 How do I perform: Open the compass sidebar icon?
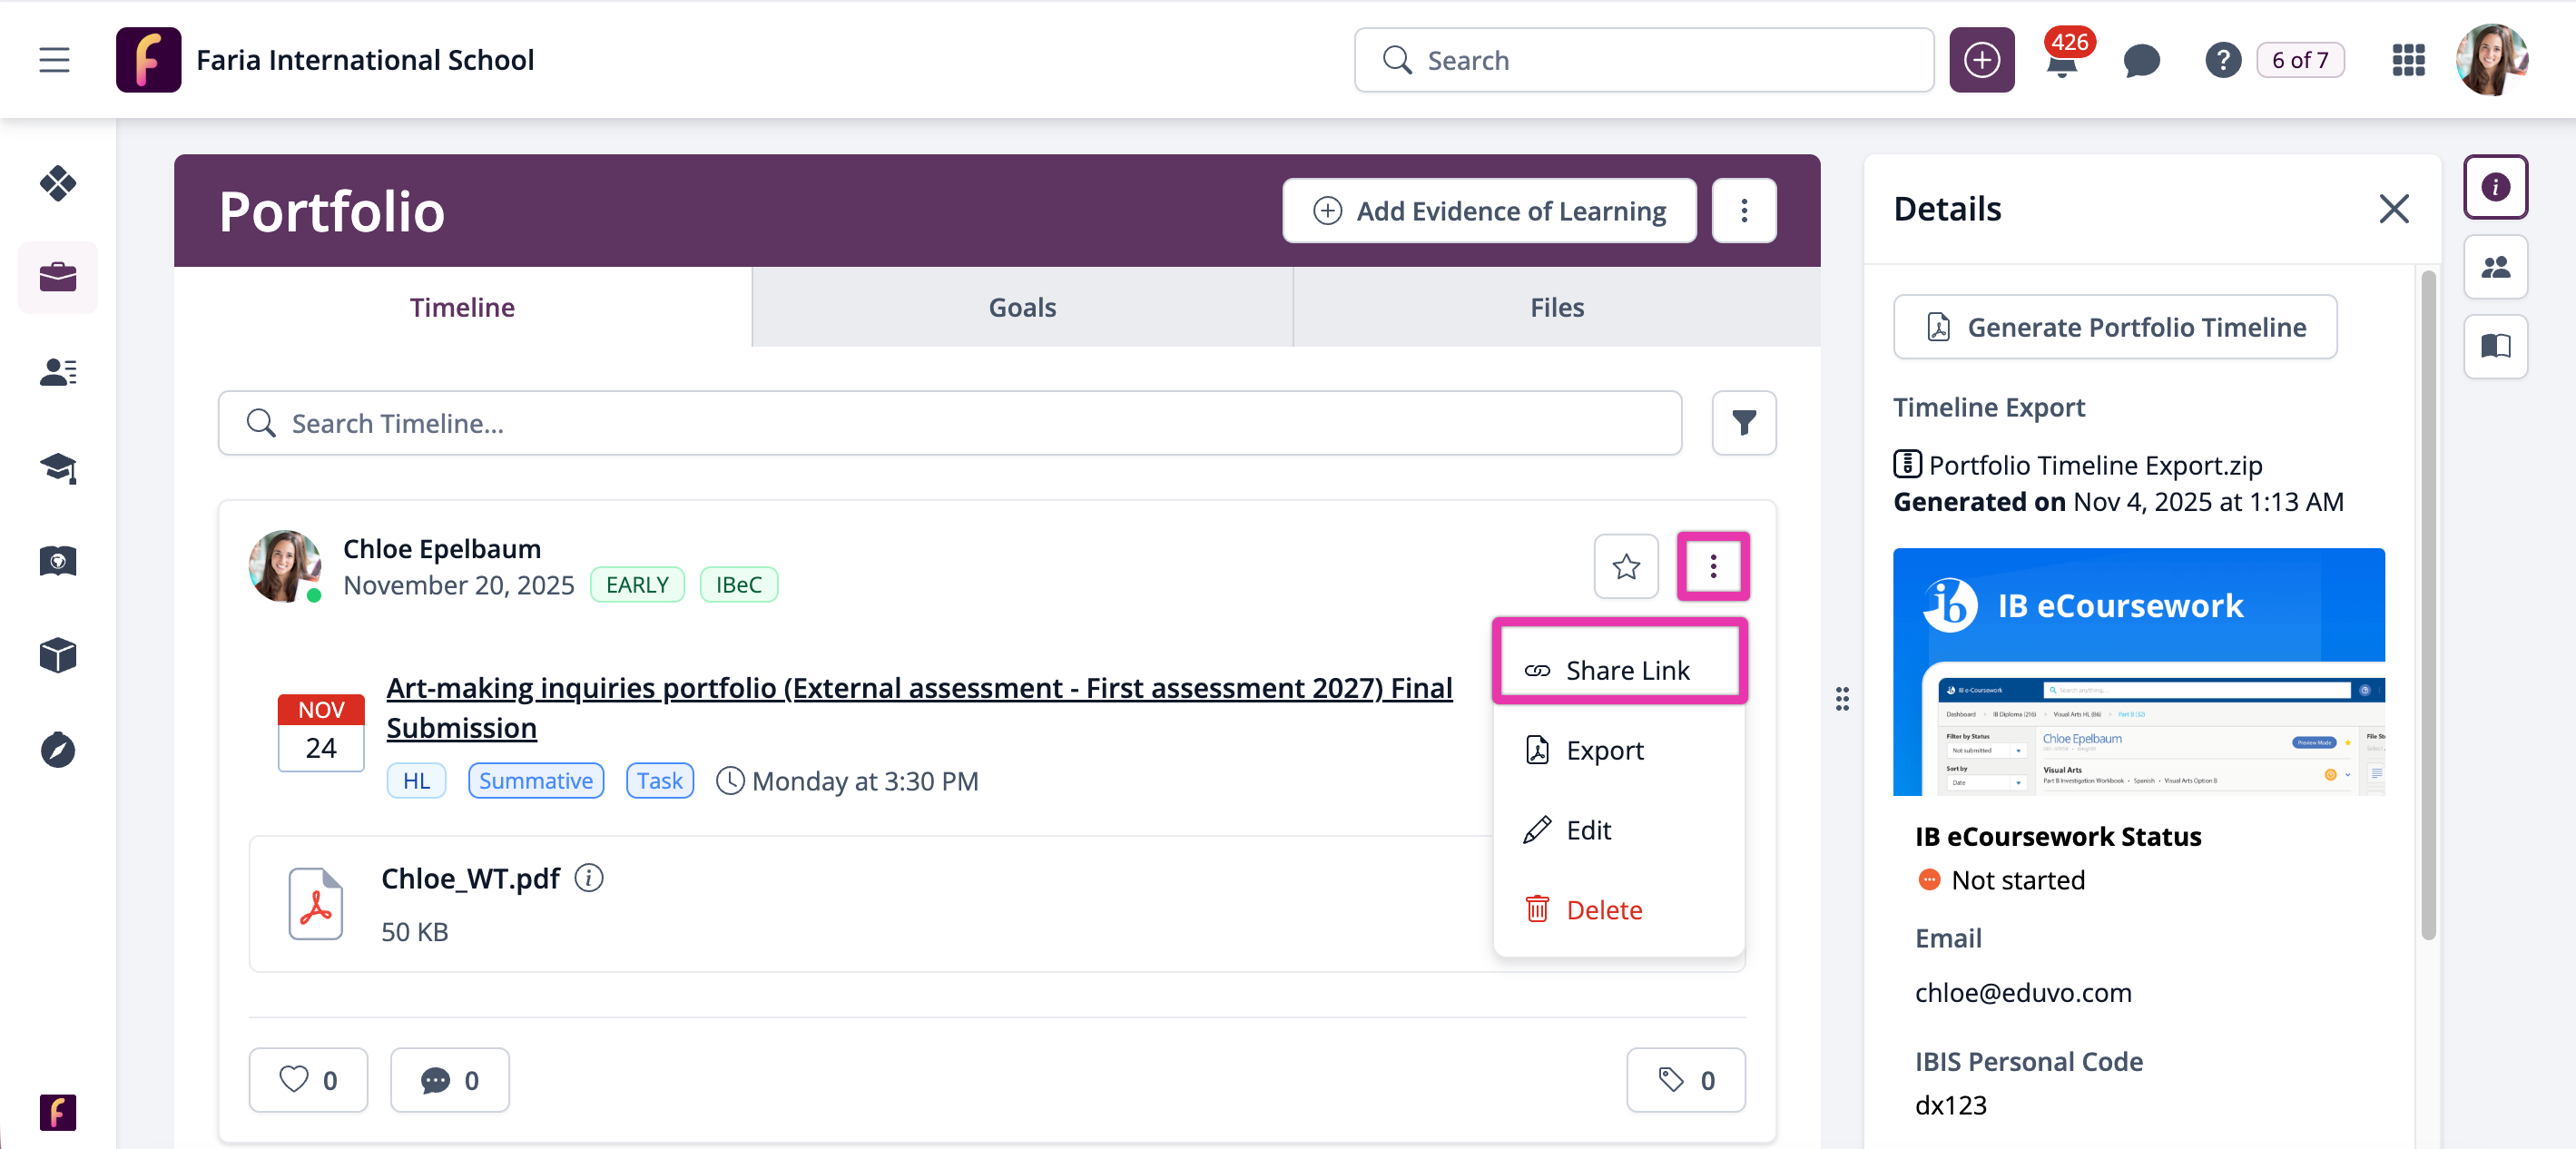tap(58, 749)
